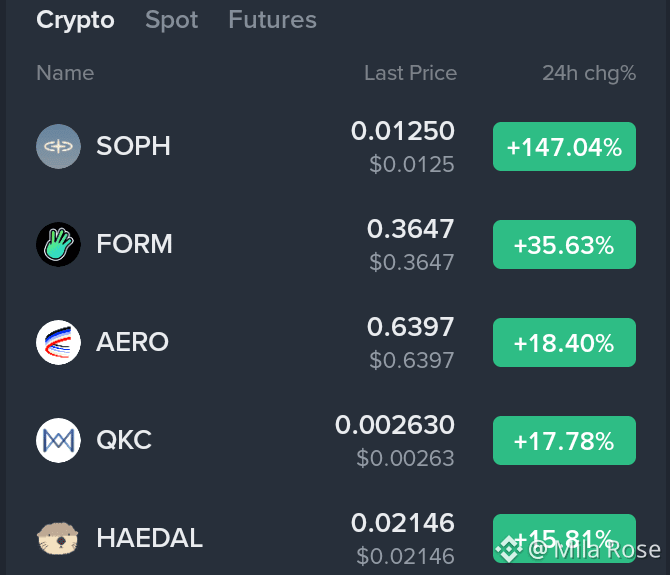This screenshot has width=670, height=575.
Task: Switch to the Spot tab
Action: point(171,20)
